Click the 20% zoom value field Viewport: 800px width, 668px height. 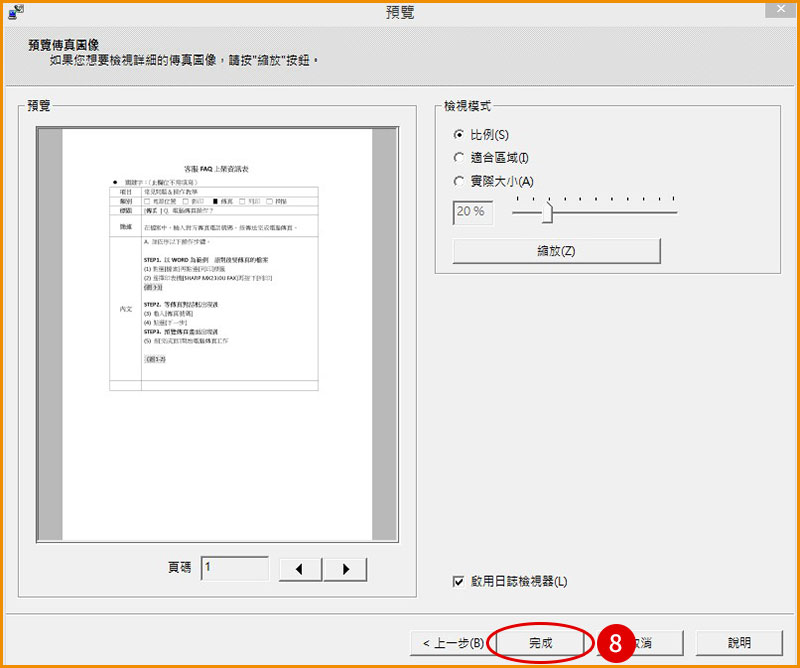point(471,212)
